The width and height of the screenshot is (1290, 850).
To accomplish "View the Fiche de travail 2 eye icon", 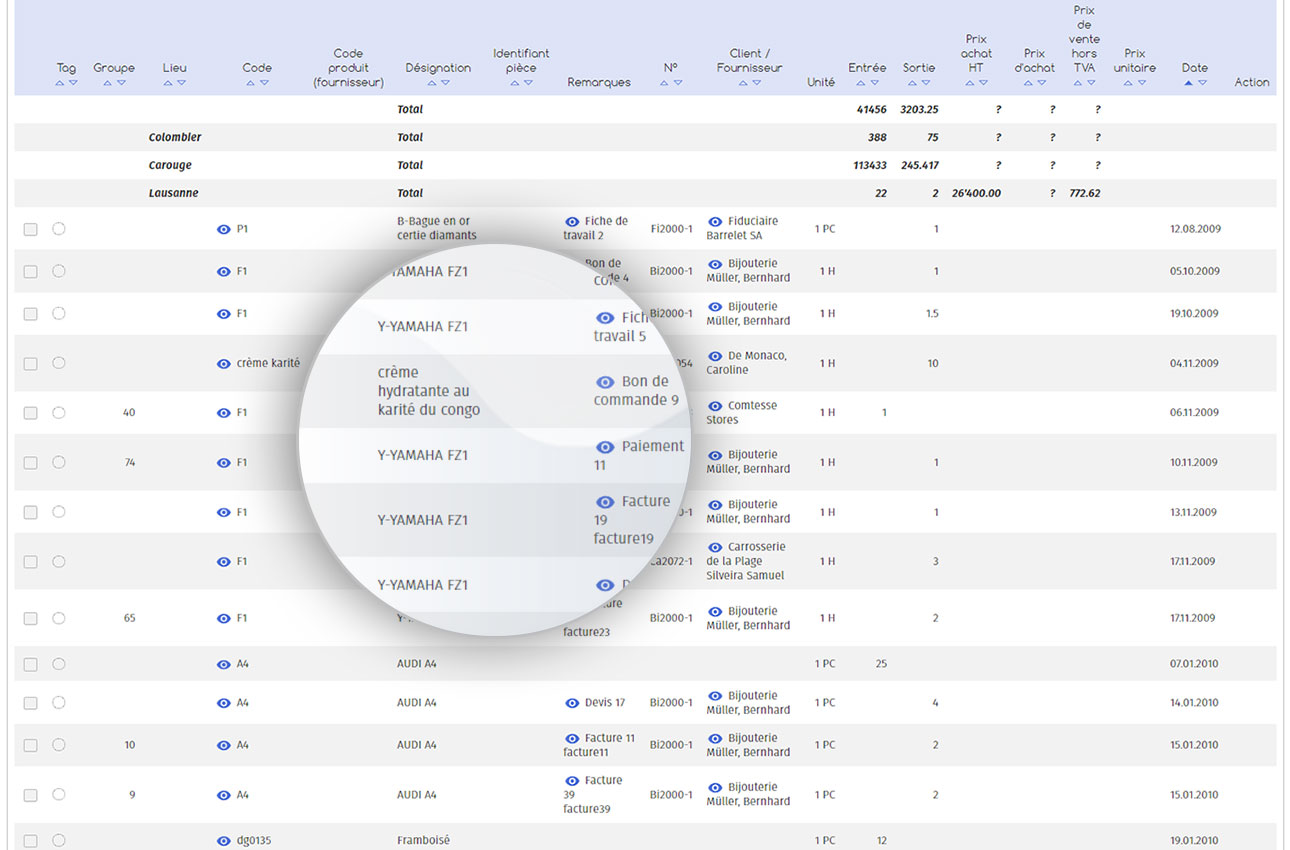I will point(572,221).
